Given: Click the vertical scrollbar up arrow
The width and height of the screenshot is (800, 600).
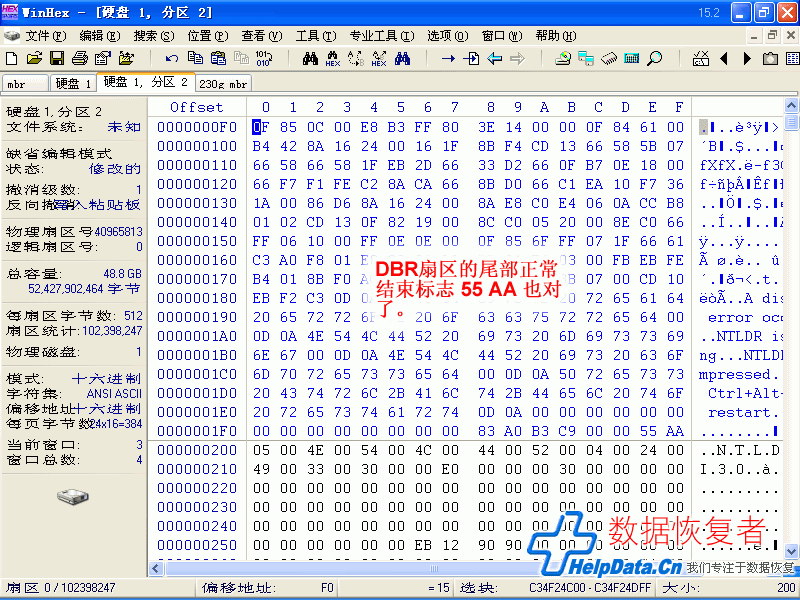Looking at the screenshot, I should (791, 106).
